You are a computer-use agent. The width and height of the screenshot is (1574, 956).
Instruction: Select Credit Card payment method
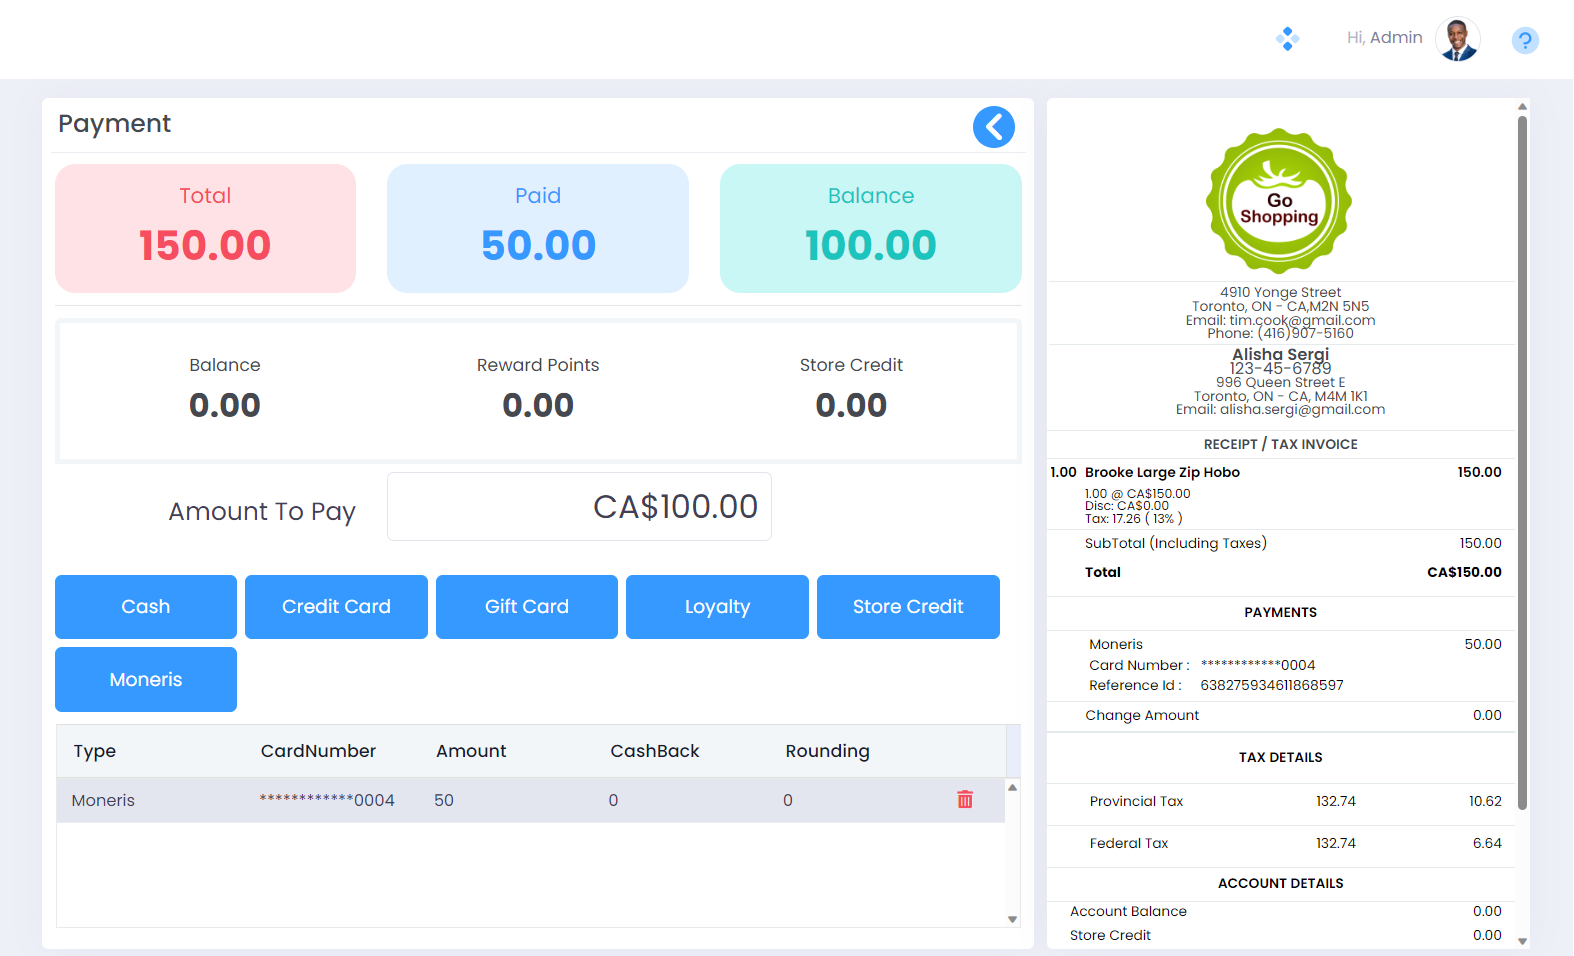click(336, 607)
